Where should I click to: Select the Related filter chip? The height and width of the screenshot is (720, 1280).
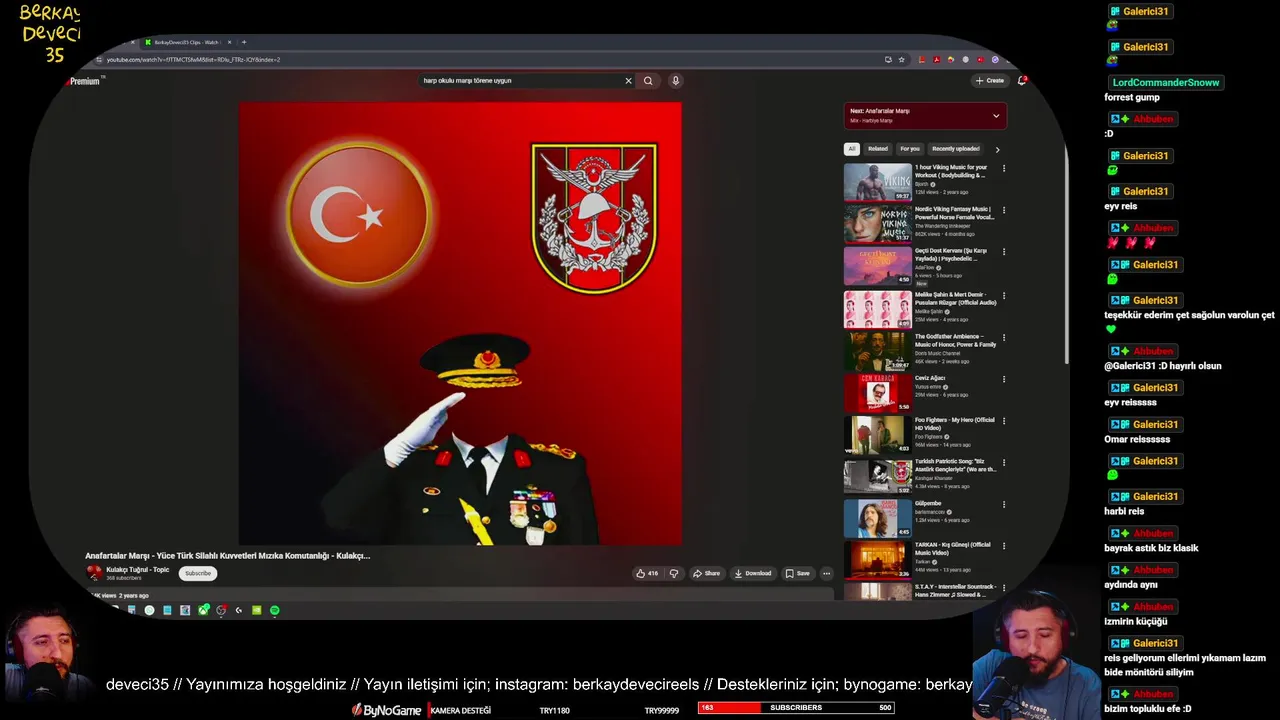[878, 149]
